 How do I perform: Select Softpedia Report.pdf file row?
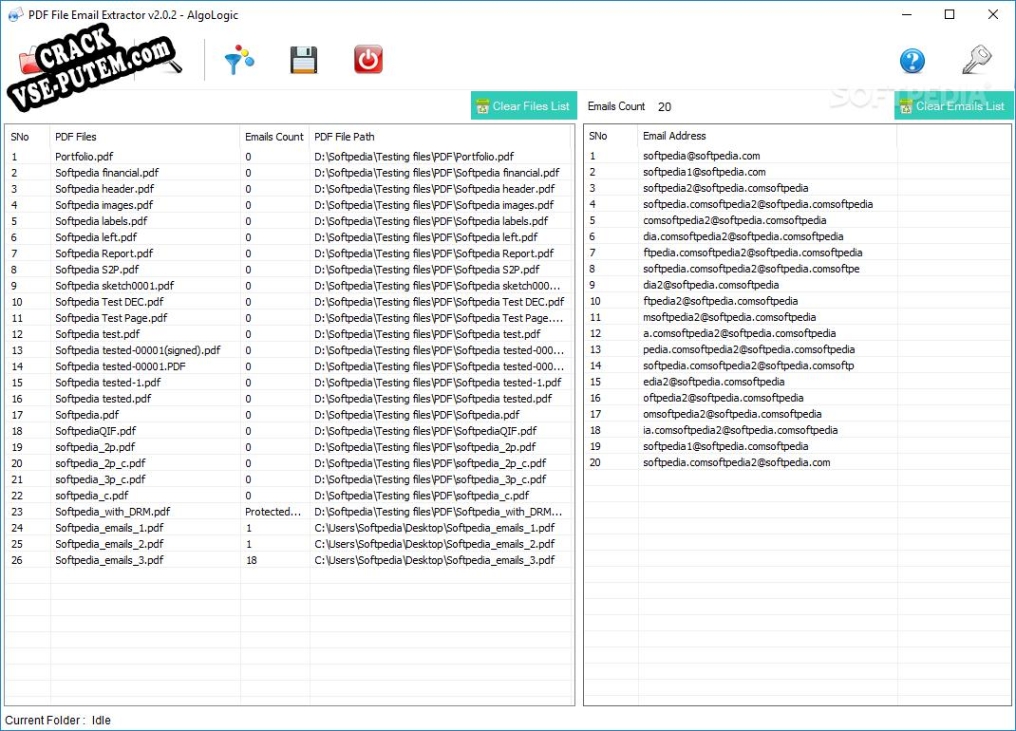point(289,253)
